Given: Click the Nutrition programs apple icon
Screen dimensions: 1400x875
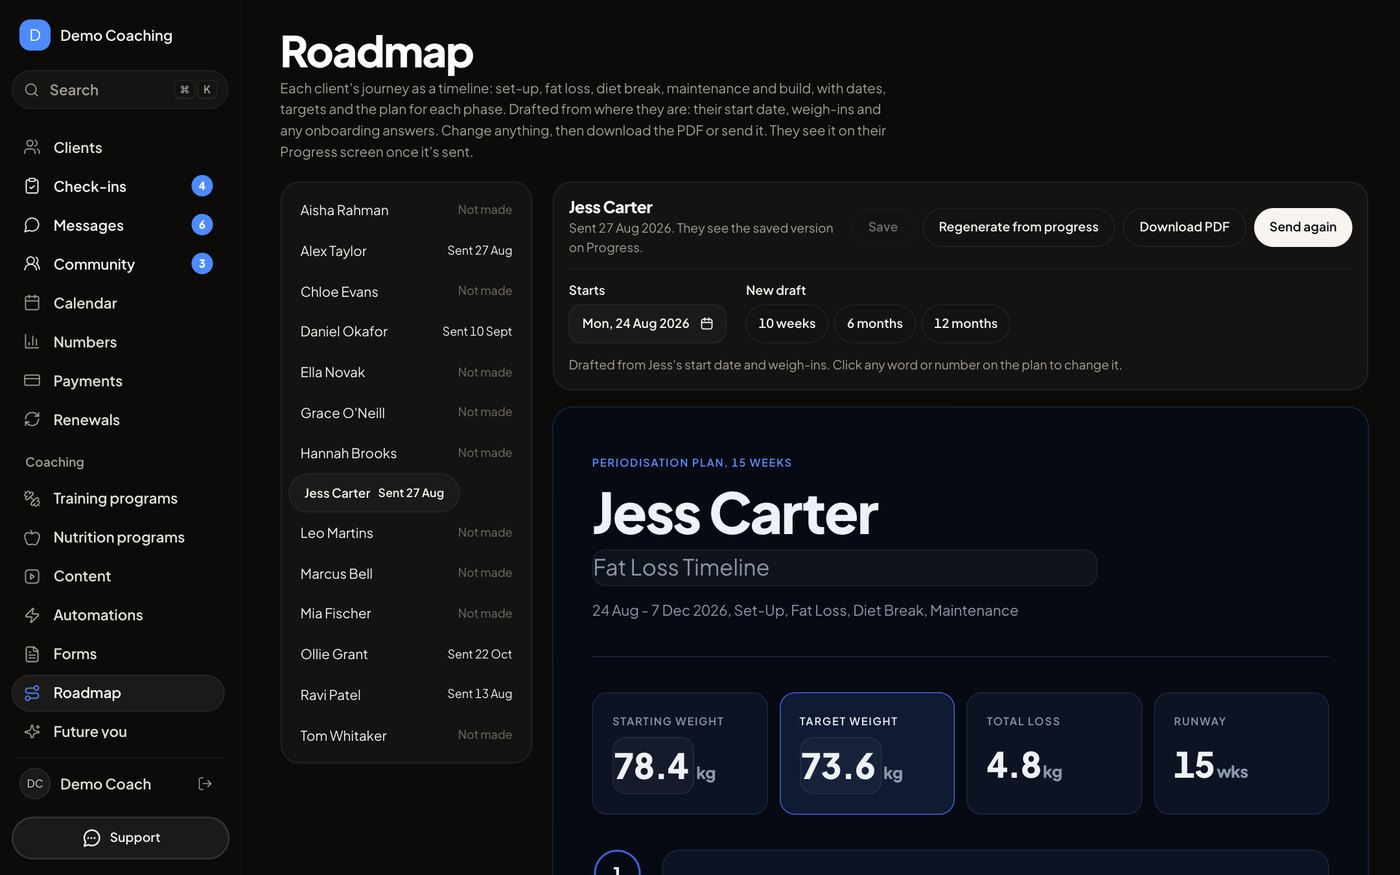Looking at the screenshot, I should coord(32,537).
